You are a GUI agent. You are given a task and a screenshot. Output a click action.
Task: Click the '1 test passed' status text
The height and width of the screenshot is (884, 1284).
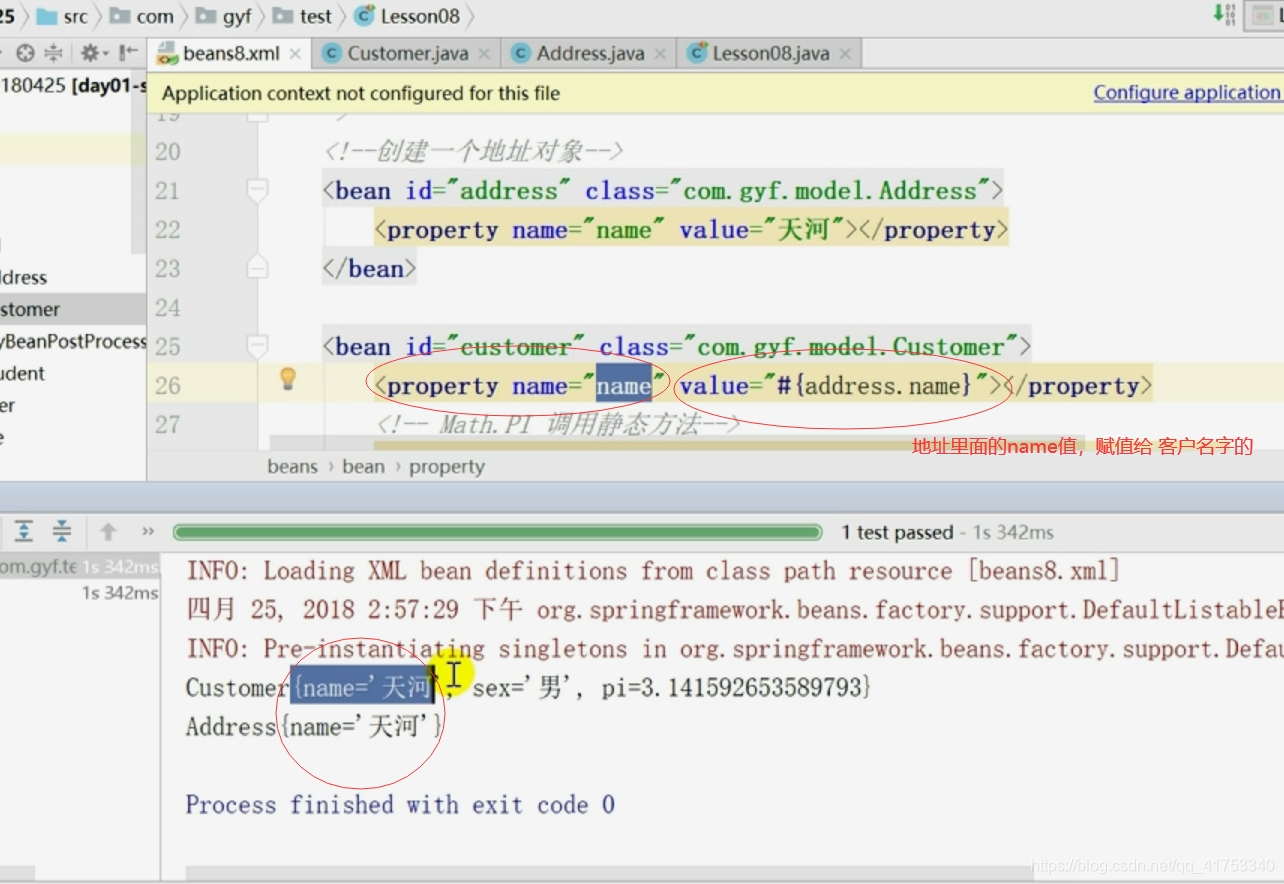[x=898, y=533]
